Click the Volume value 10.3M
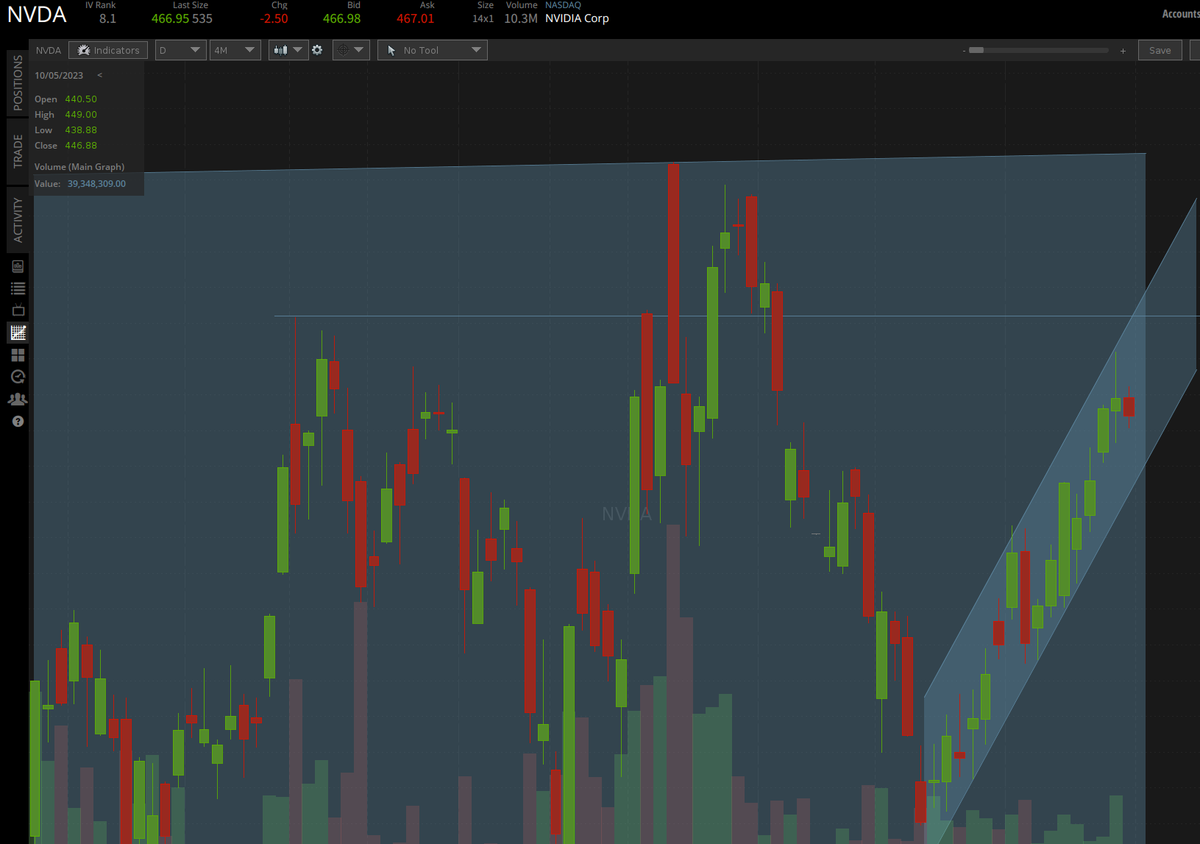The image size is (1200, 844). [520, 18]
